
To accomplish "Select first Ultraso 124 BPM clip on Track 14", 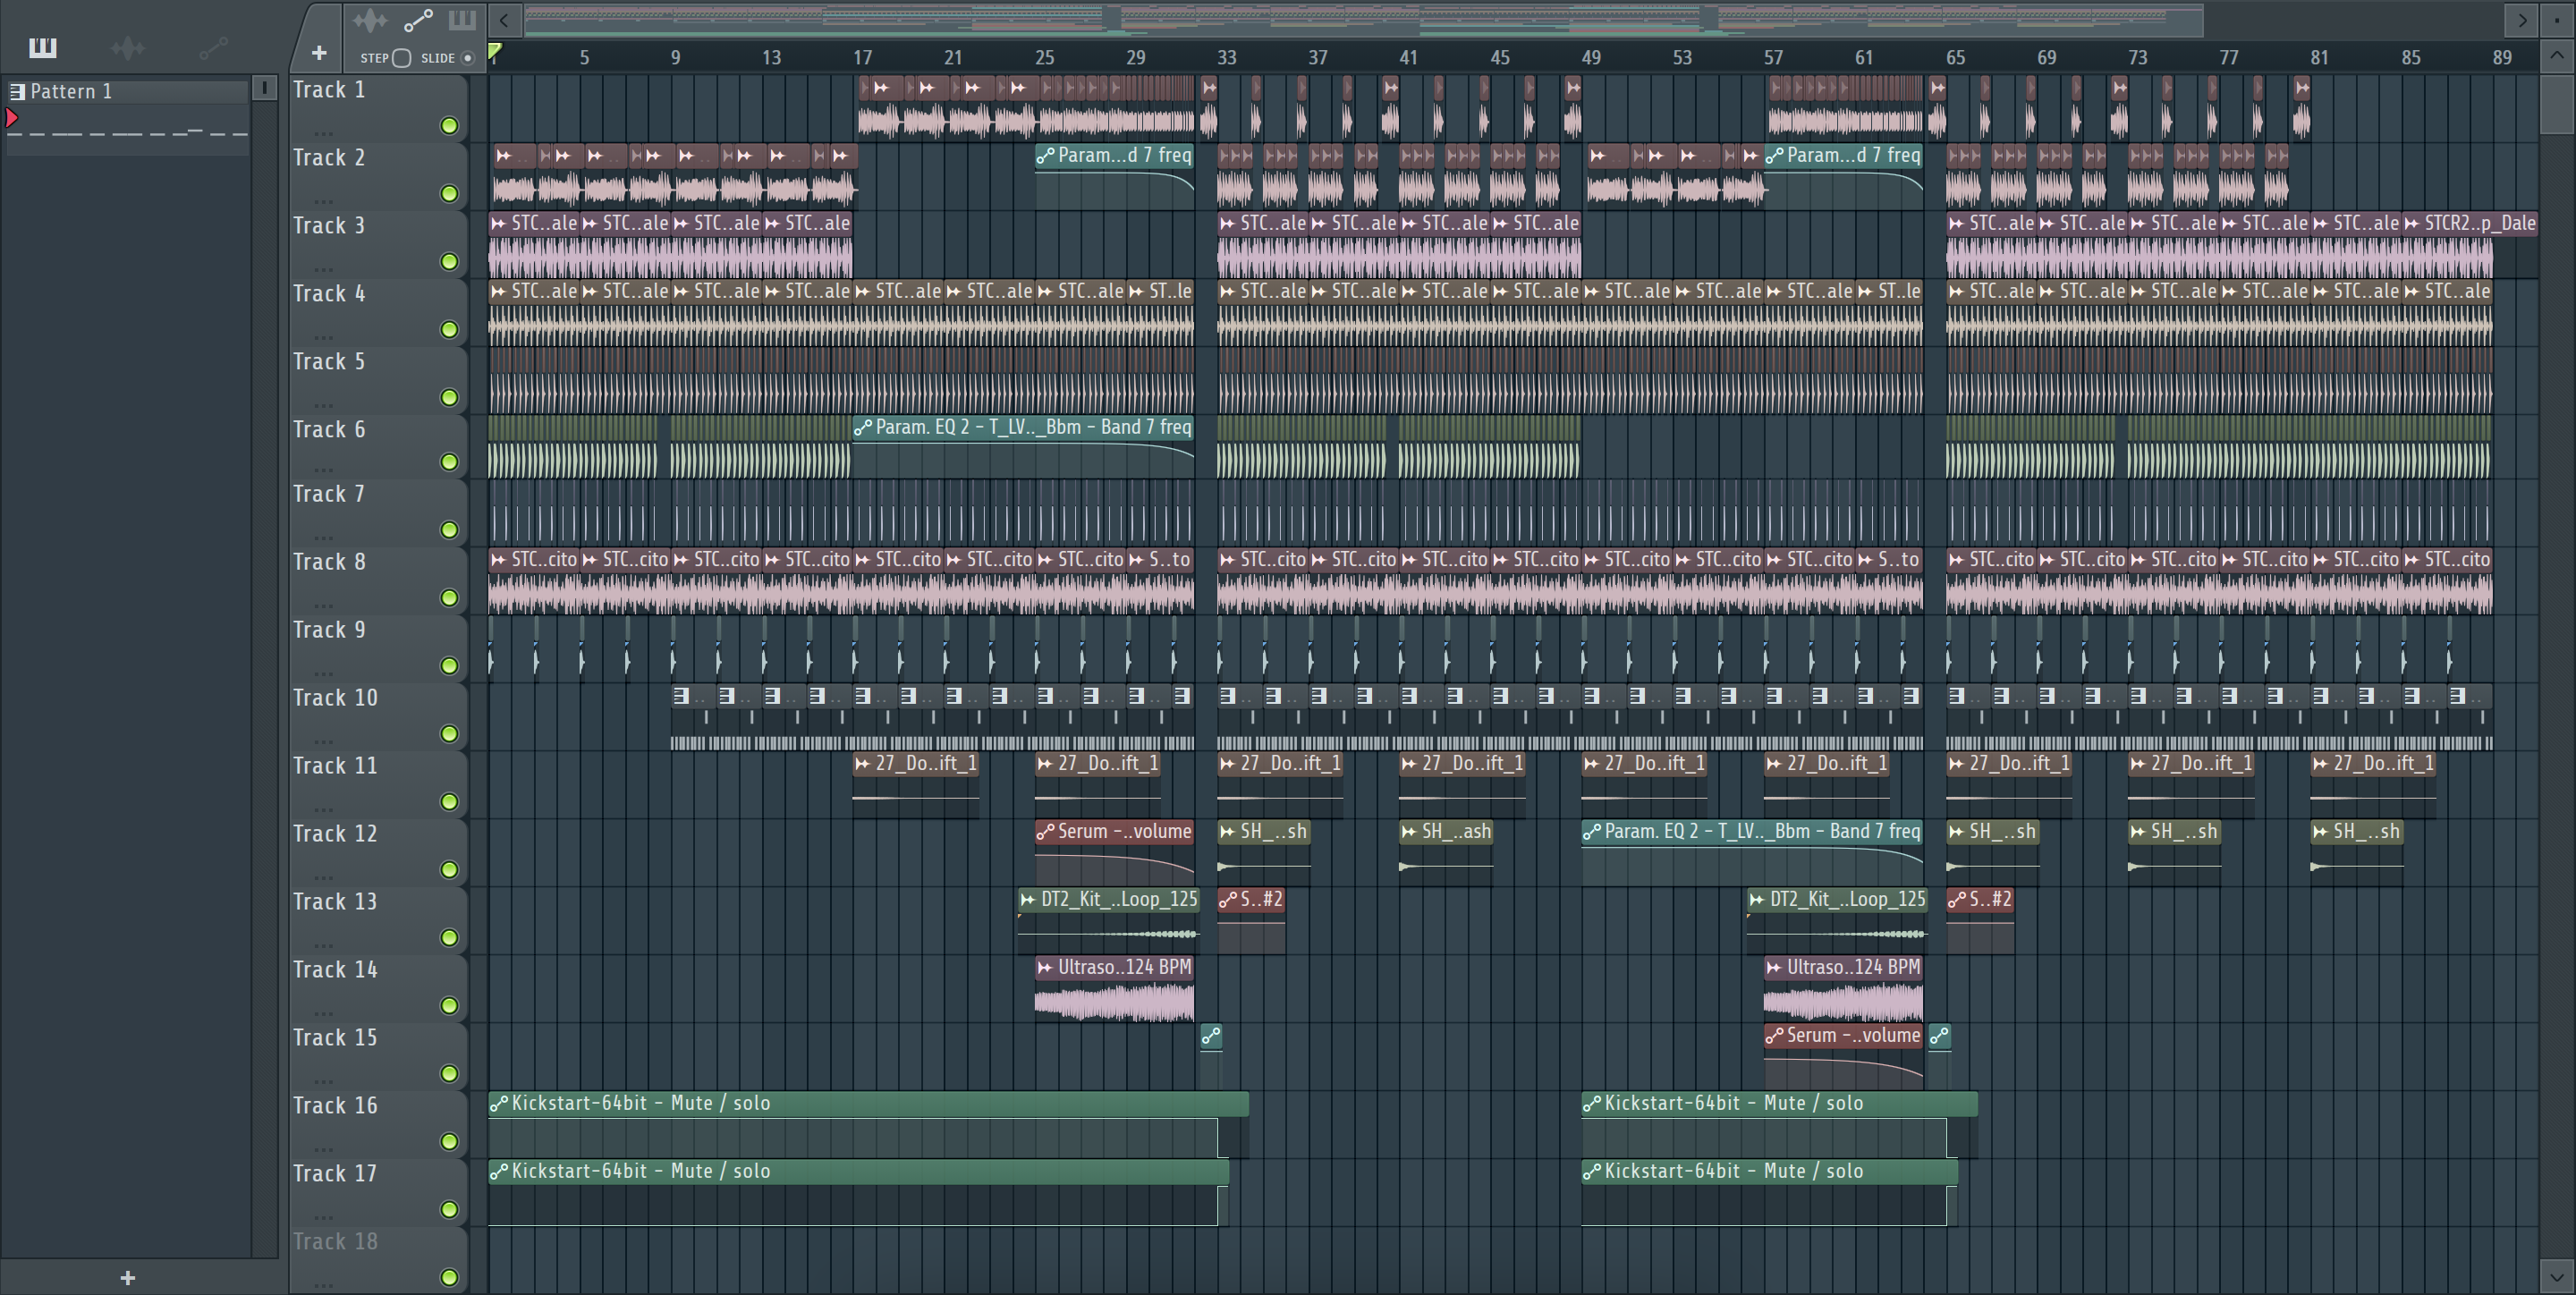I will point(1114,987).
